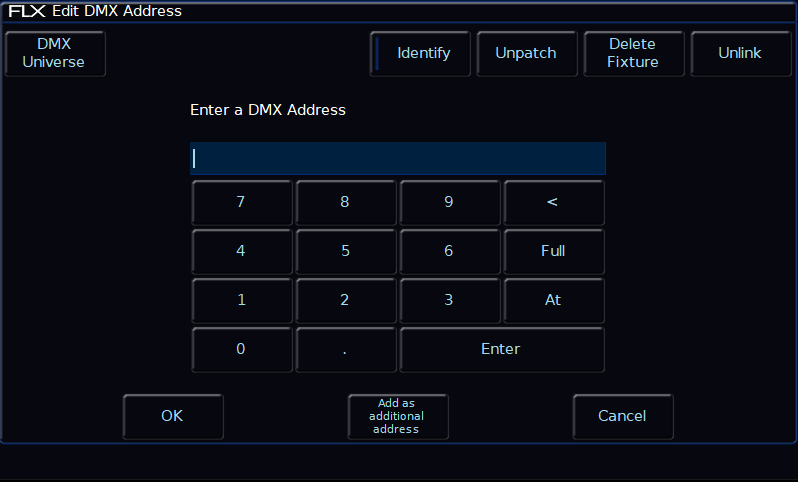Viewport: 798px width, 482px height.
Task: Select Delete Fixture
Action: tap(634, 53)
